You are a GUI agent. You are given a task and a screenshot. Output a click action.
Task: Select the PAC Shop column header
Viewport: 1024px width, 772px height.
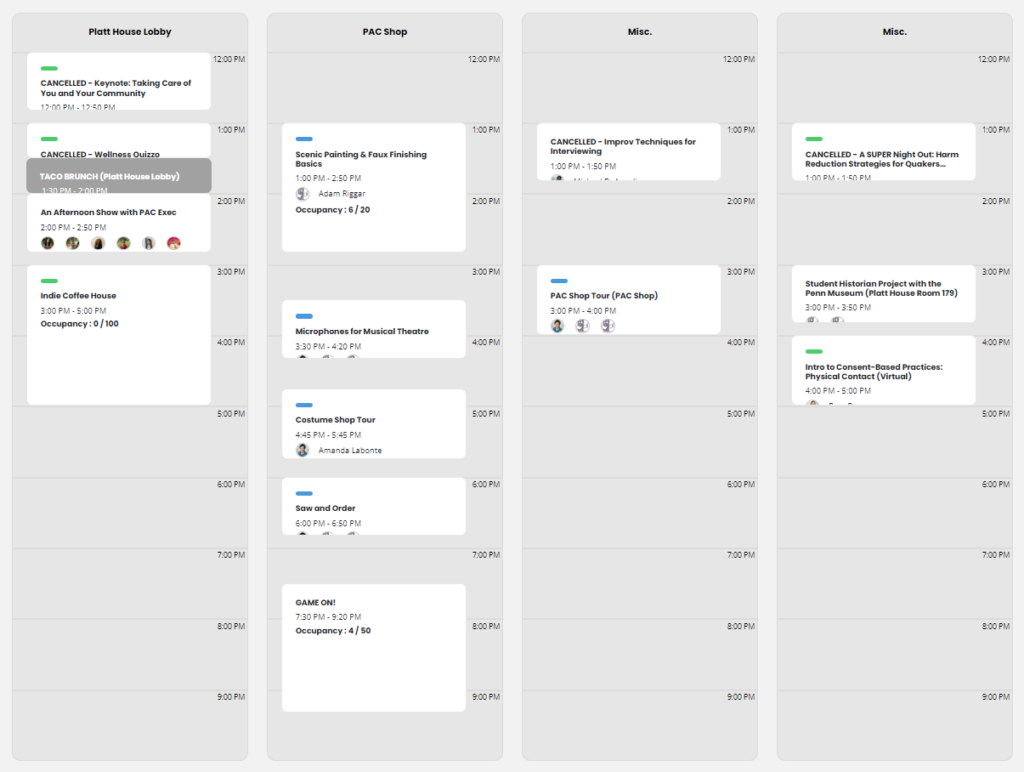[385, 31]
